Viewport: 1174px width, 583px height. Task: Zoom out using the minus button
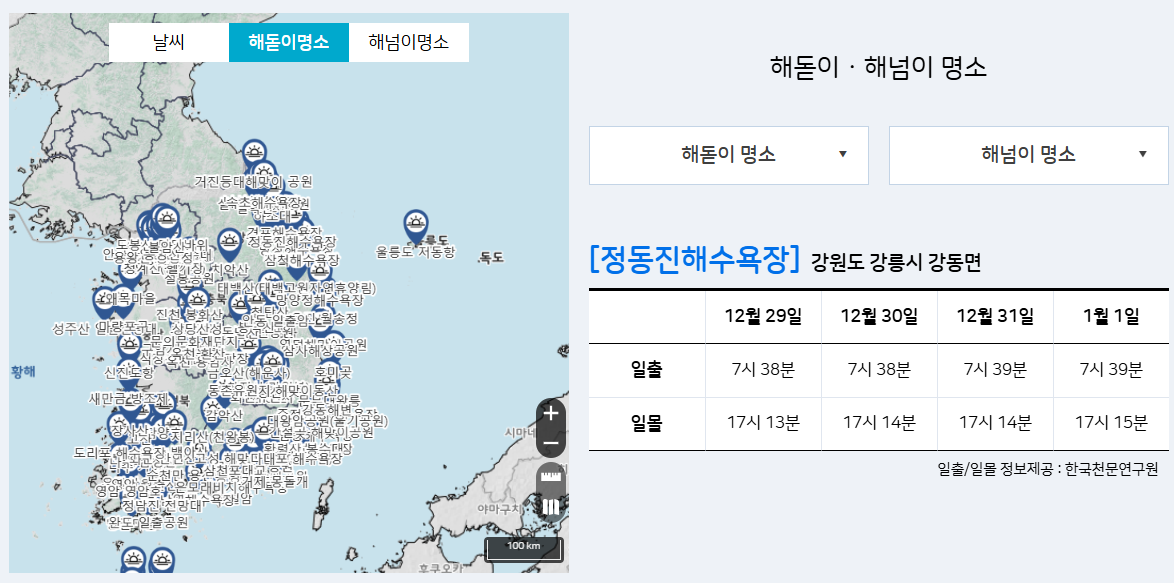[549, 441]
